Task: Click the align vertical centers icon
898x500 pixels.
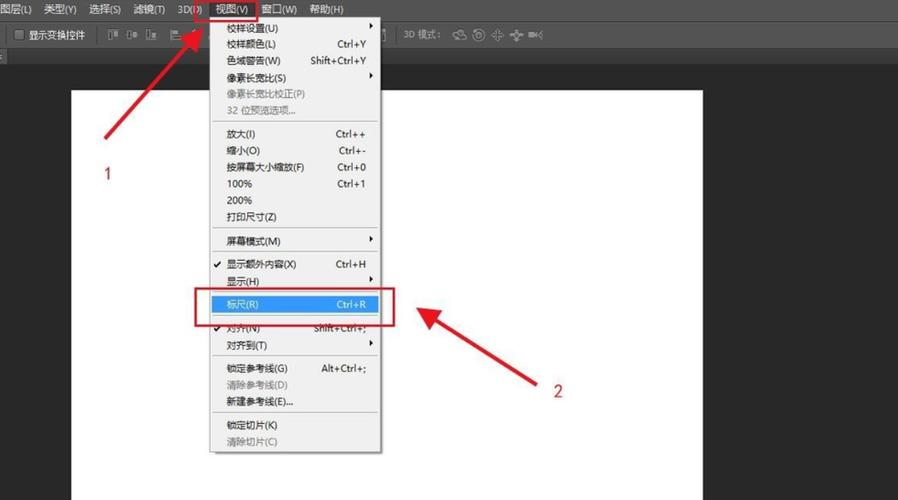Action: click(x=132, y=35)
